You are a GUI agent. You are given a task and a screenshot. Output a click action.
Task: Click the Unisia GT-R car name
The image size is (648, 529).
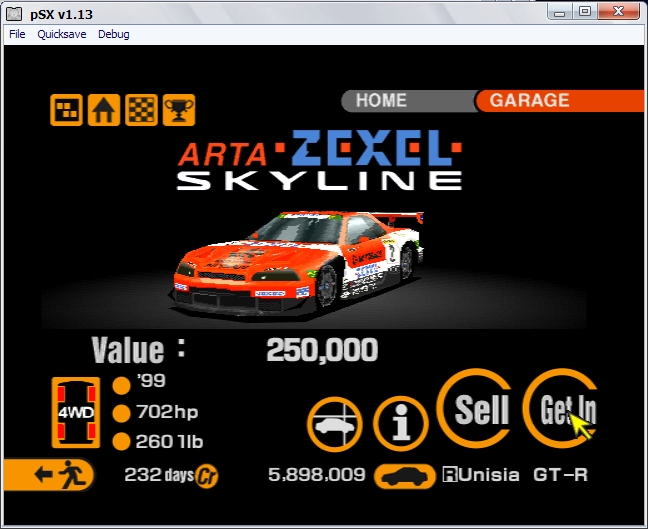(515, 475)
